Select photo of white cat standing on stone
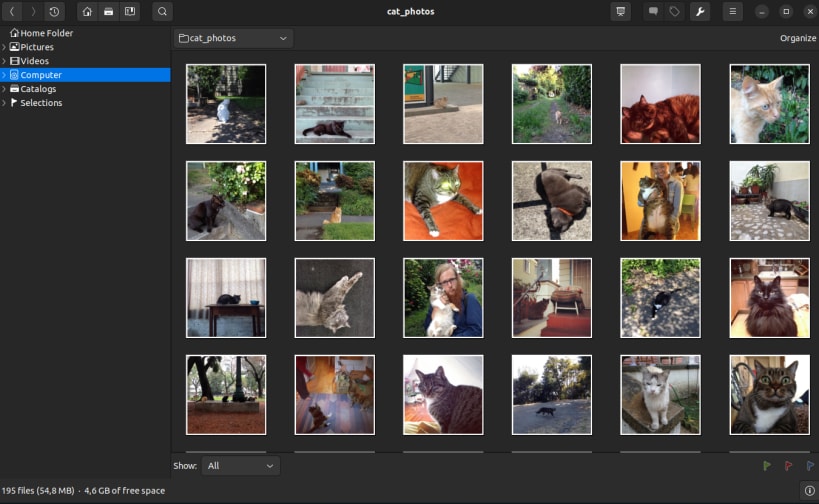Image resolution: width=819 pixels, height=504 pixels. [x=660, y=395]
